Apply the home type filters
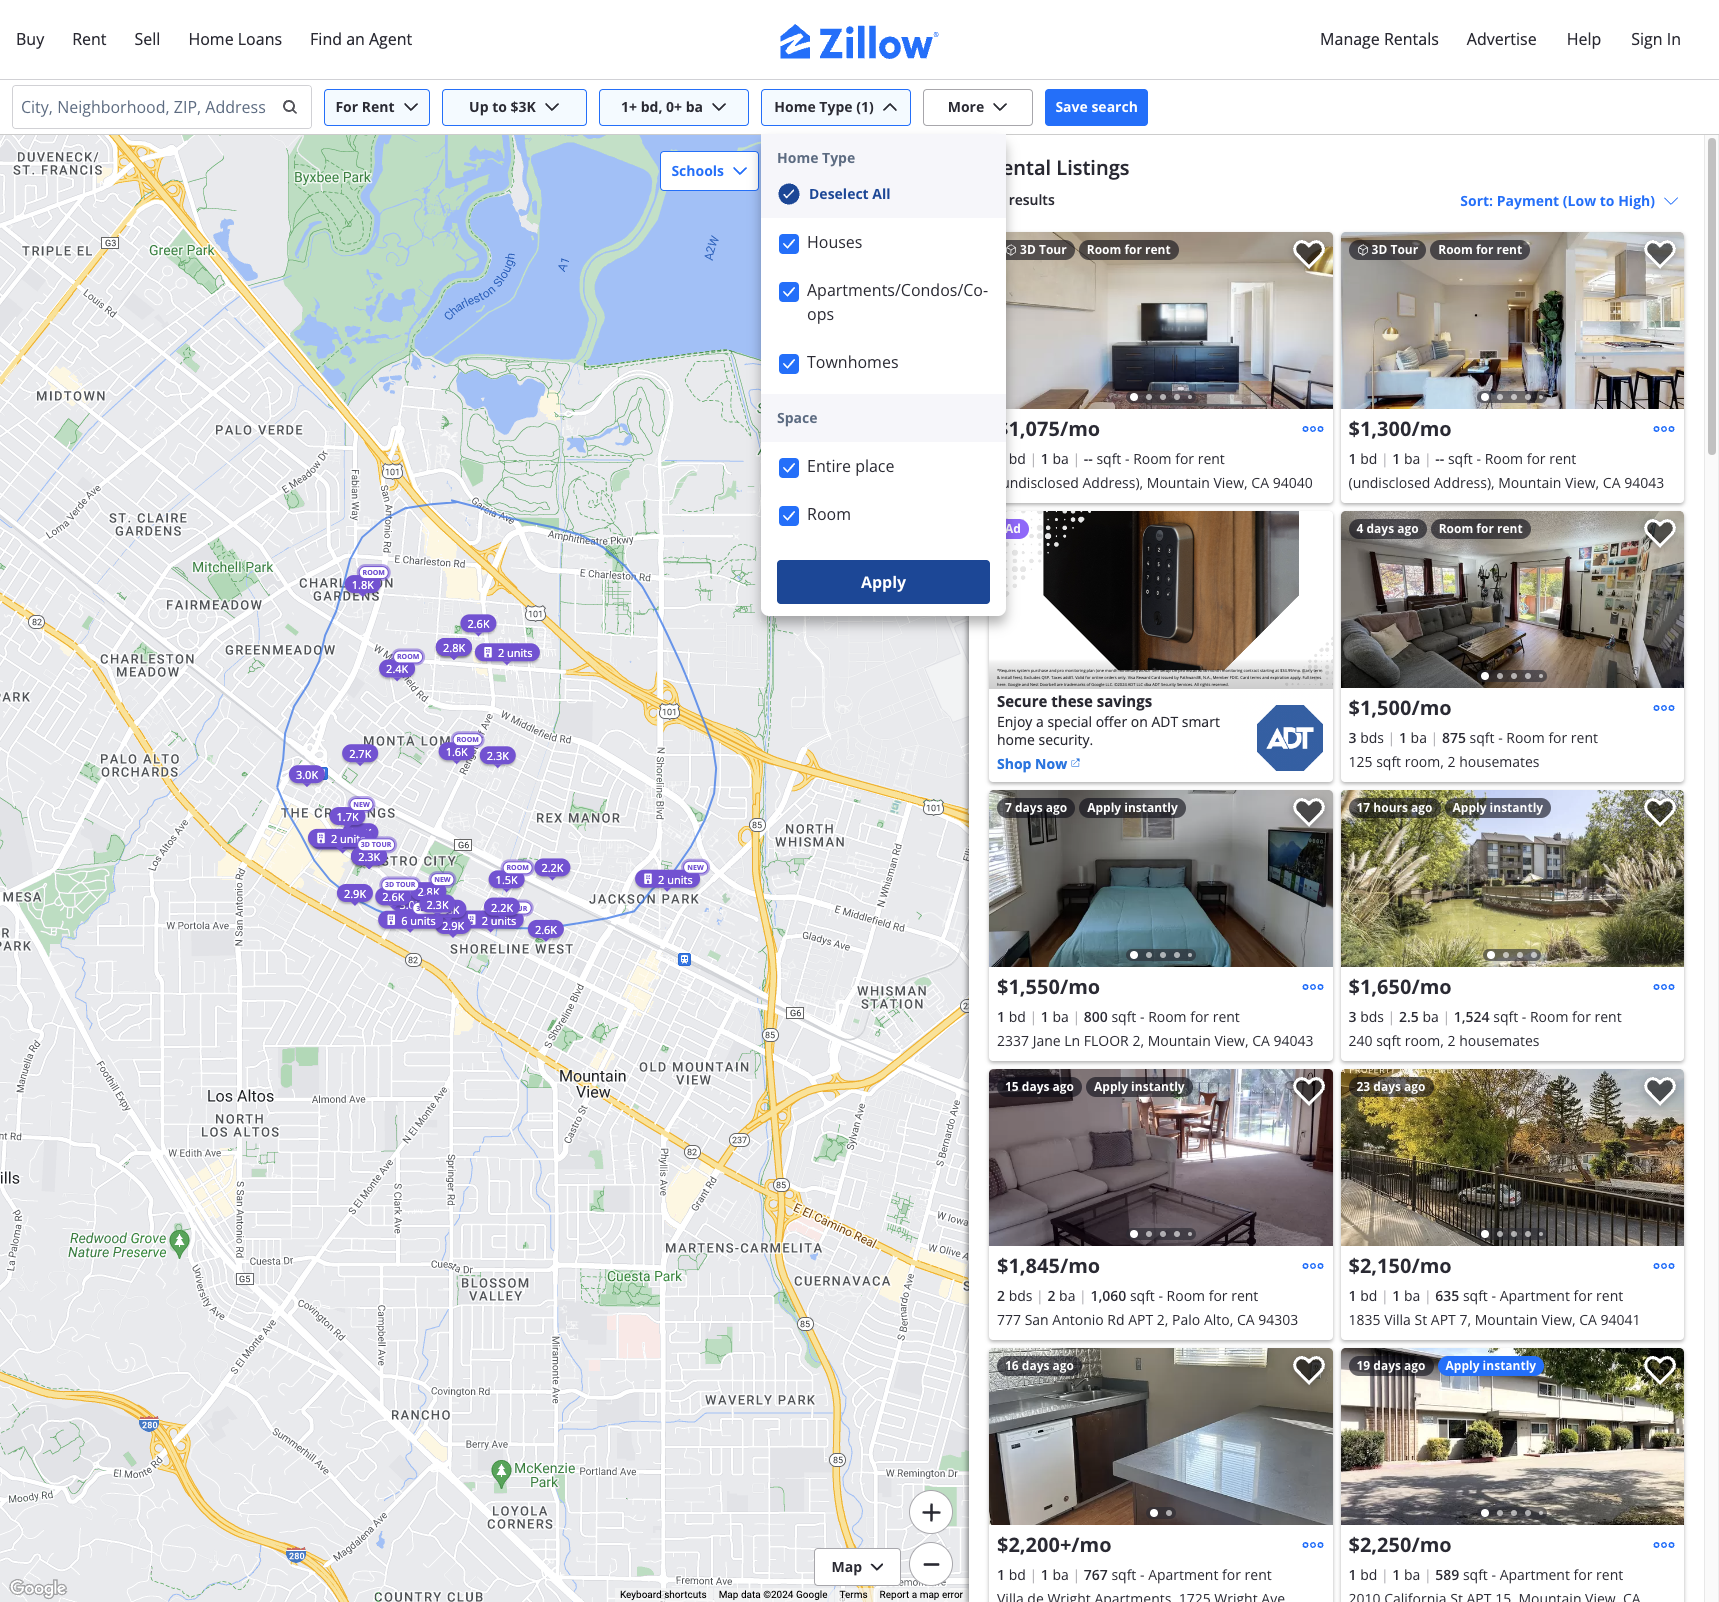 pyautogui.click(x=883, y=582)
